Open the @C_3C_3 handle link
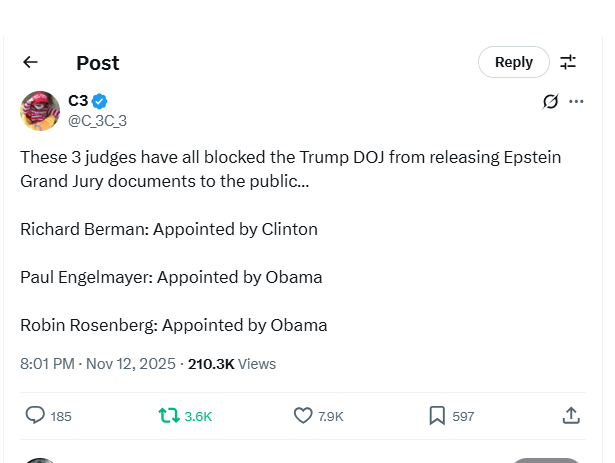 tap(97, 121)
